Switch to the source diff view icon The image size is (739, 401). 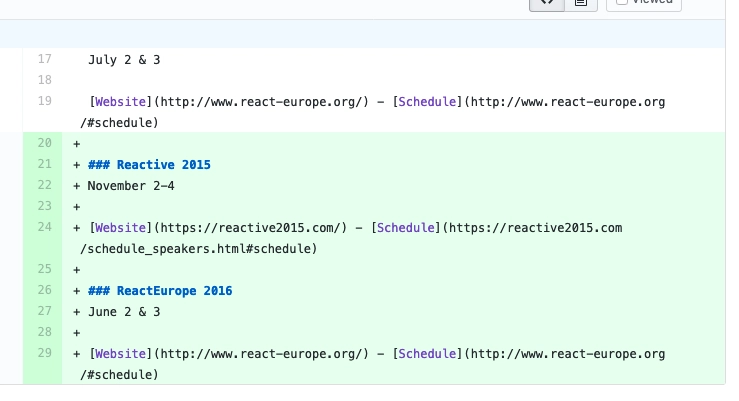pyautogui.click(x=547, y=4)
